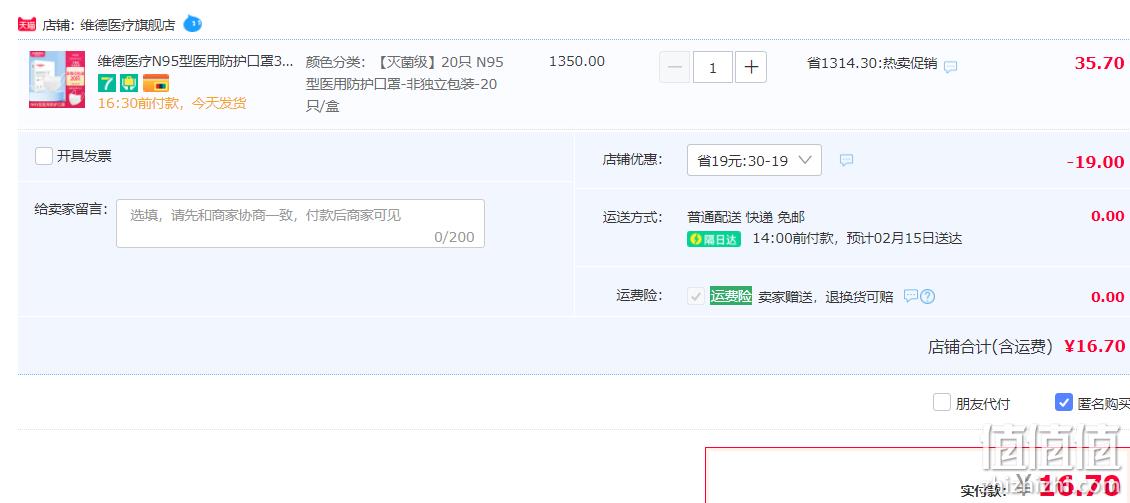
Task: Increase quantity with the plus button
Action: coord(751,67)
